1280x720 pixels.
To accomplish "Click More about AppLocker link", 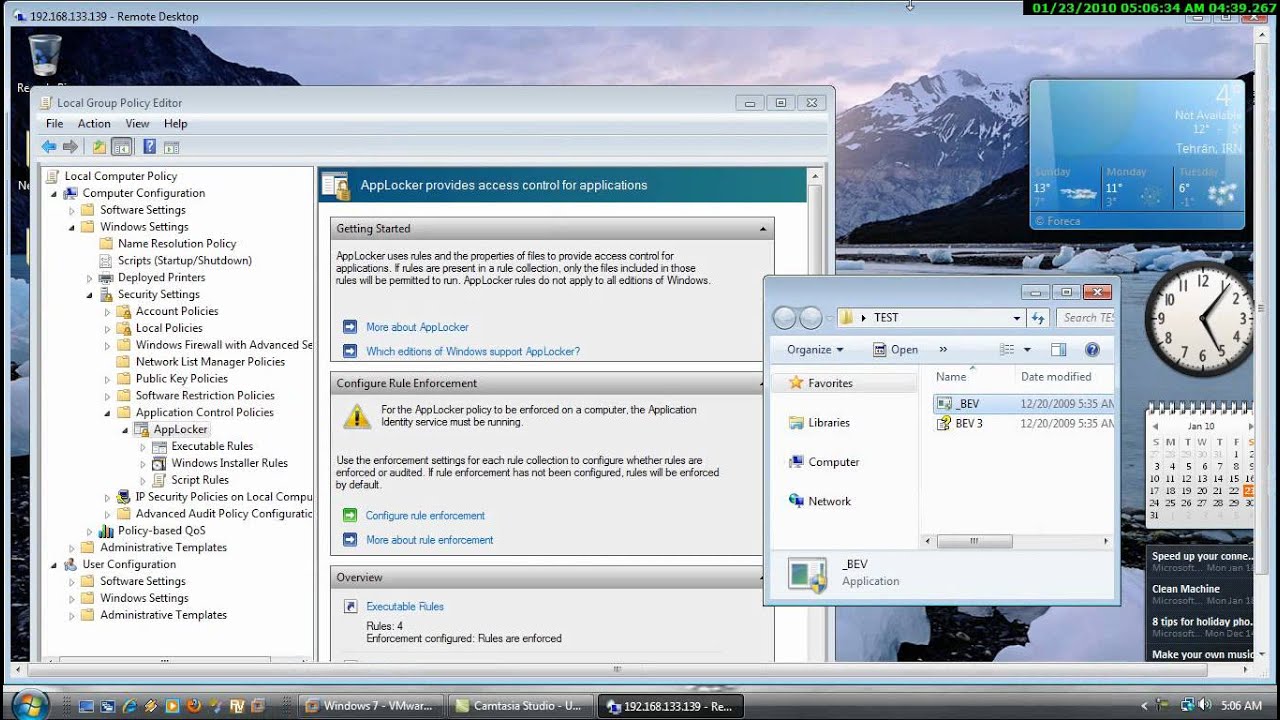I will (417, 327).
